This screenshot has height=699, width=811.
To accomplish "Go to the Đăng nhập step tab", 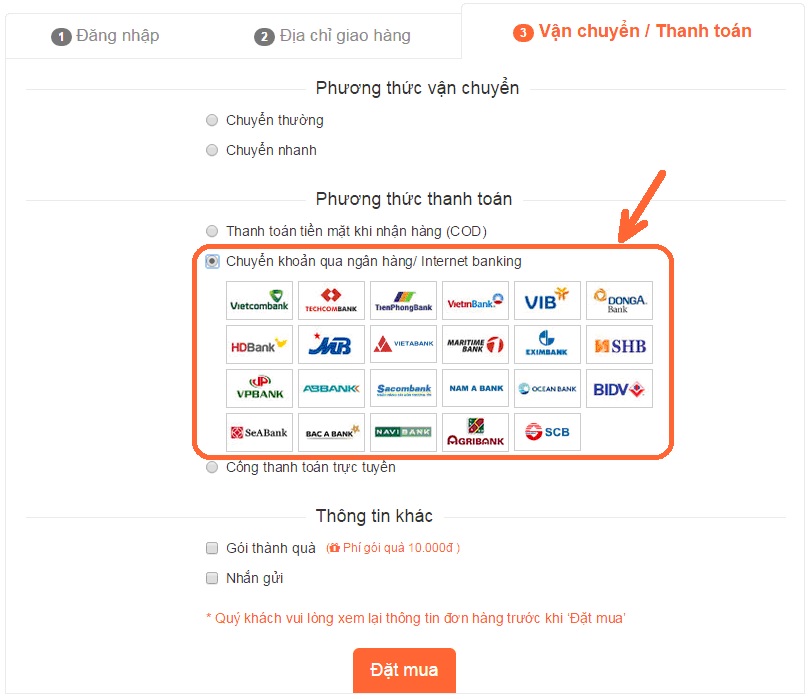I will tap(105, 36).
